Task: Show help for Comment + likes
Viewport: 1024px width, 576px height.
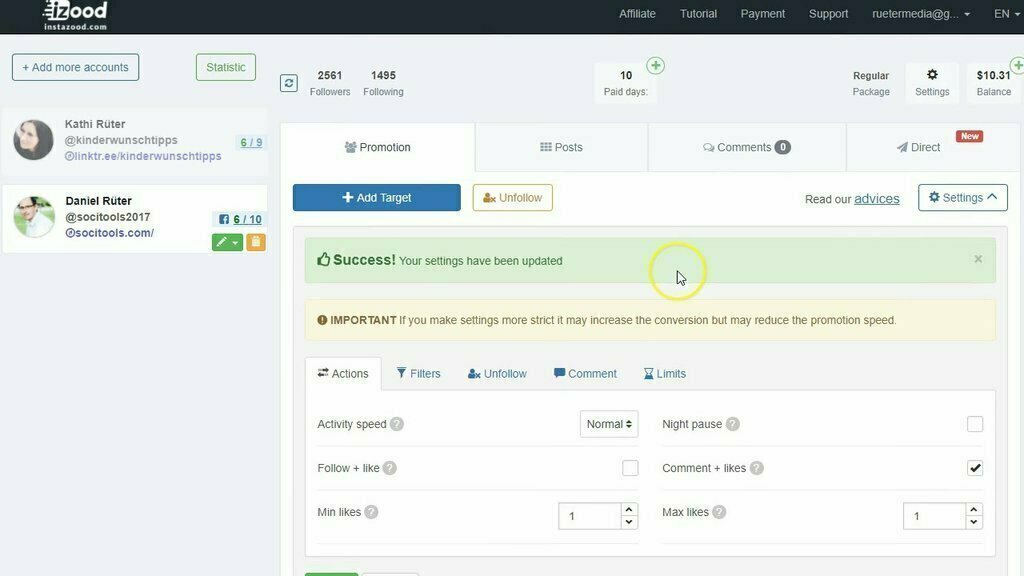Action: [756, 468]
